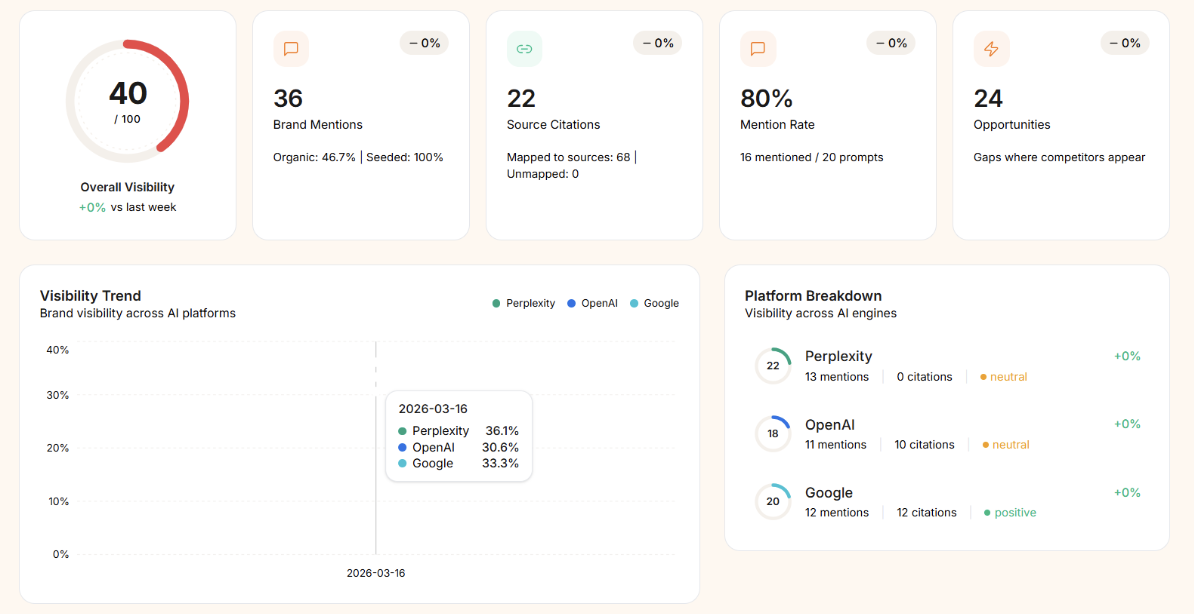Click Perplexity's '13 mentions' text
The height and width of the screenshot is (614, 1194).
point(837,377)
